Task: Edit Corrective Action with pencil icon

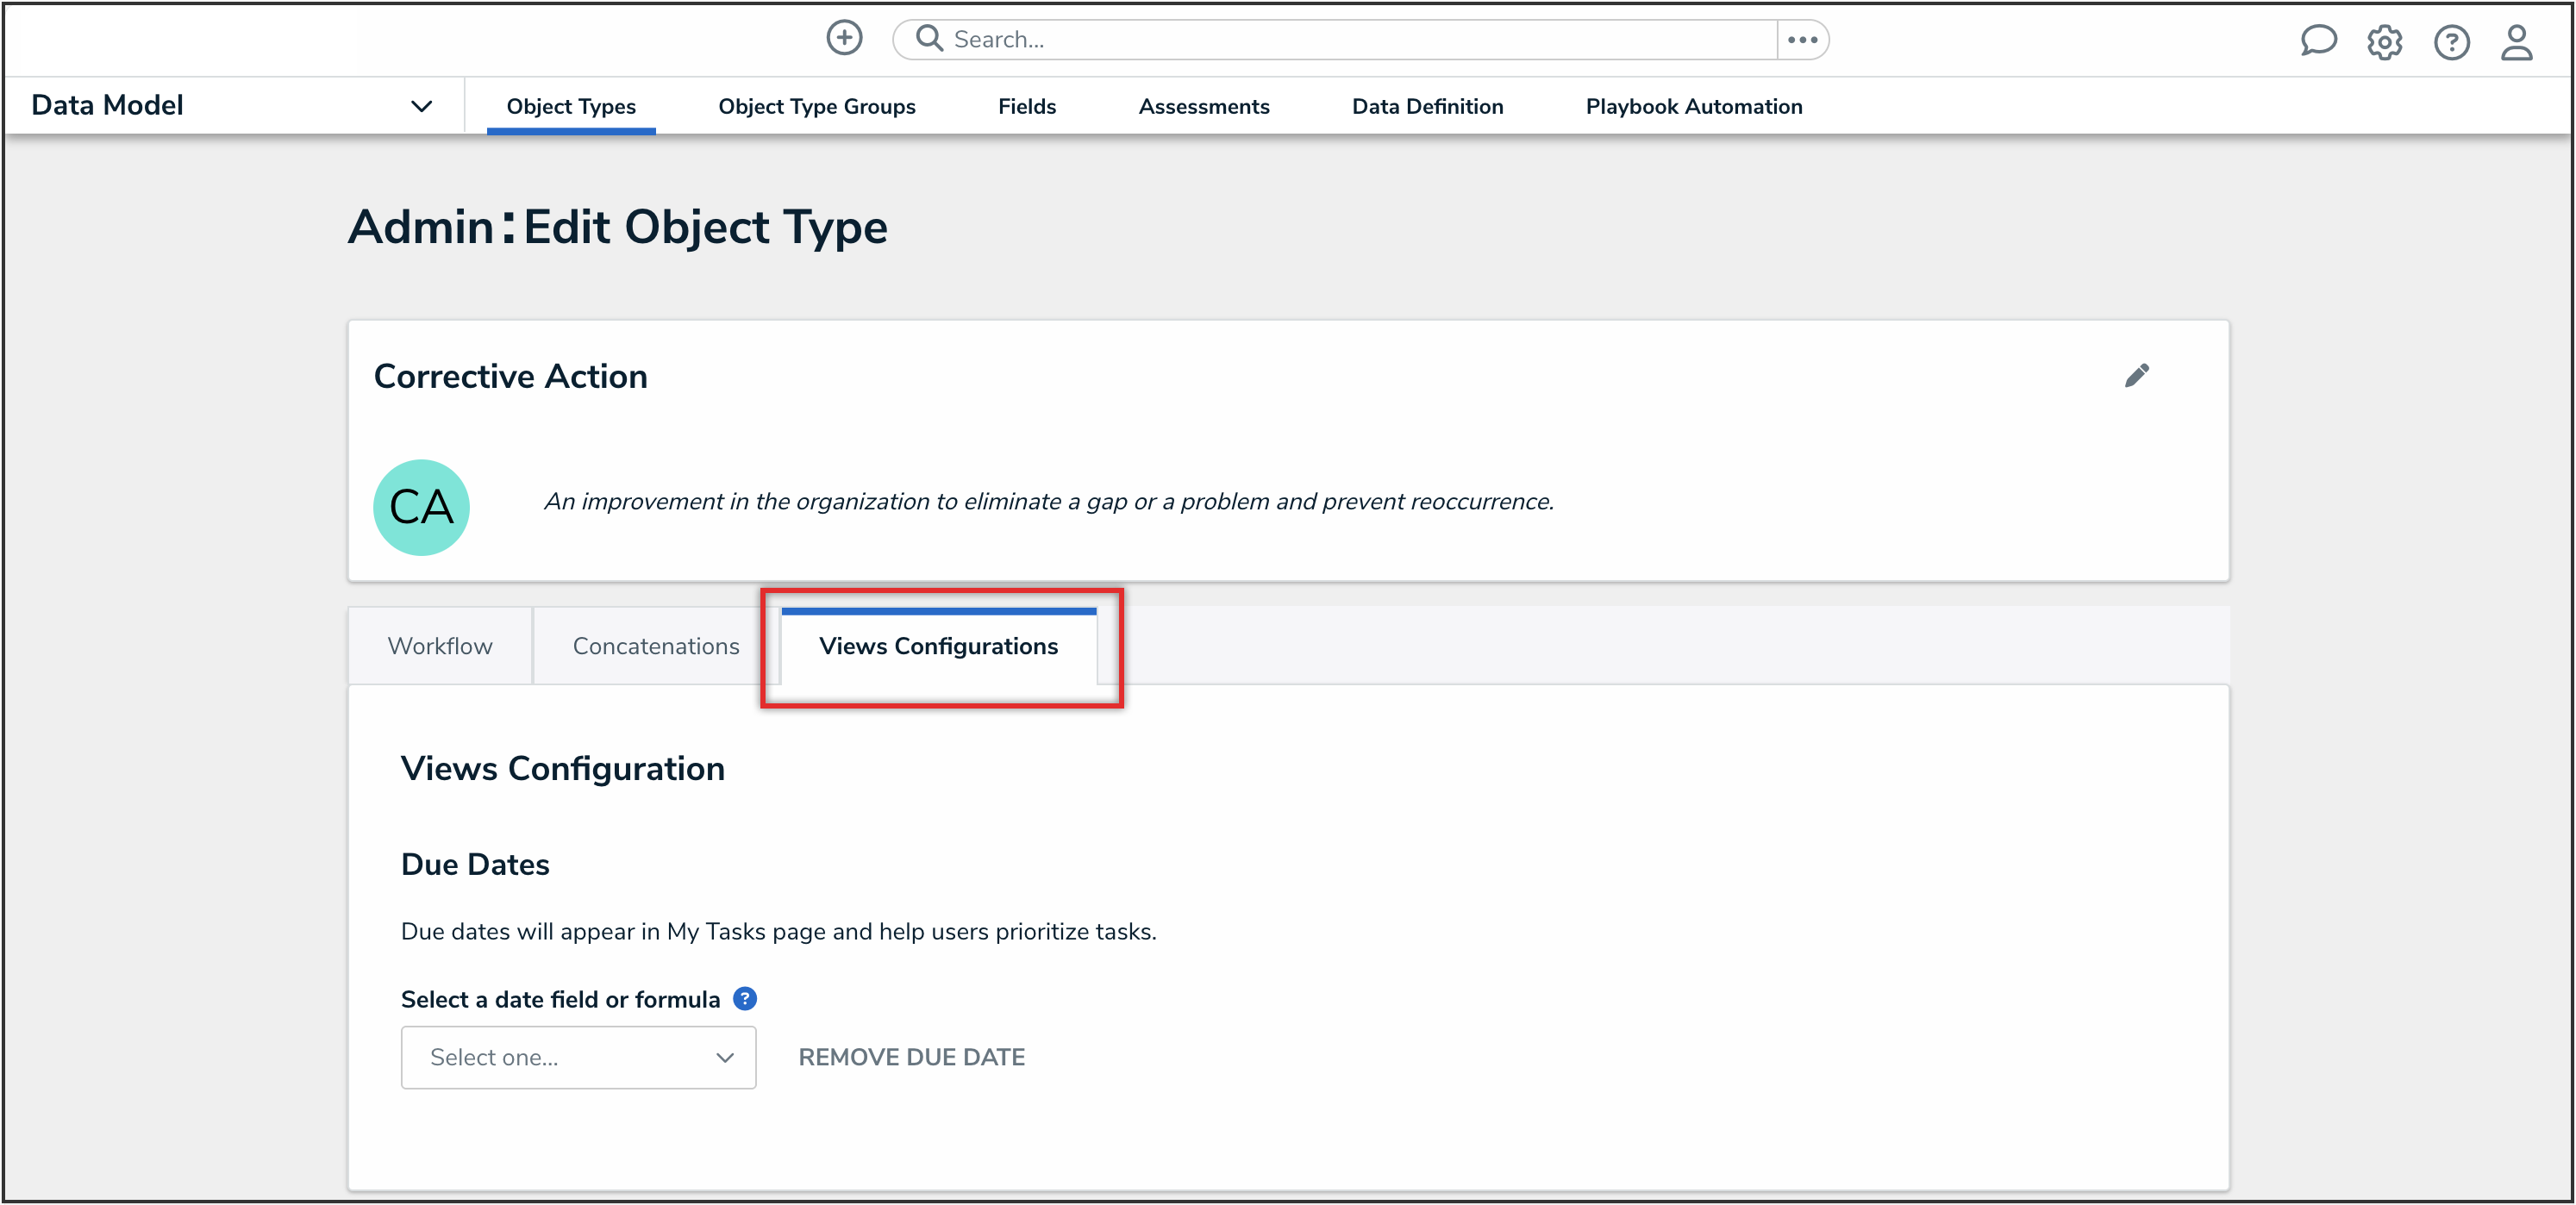Action: point(2136,376)
